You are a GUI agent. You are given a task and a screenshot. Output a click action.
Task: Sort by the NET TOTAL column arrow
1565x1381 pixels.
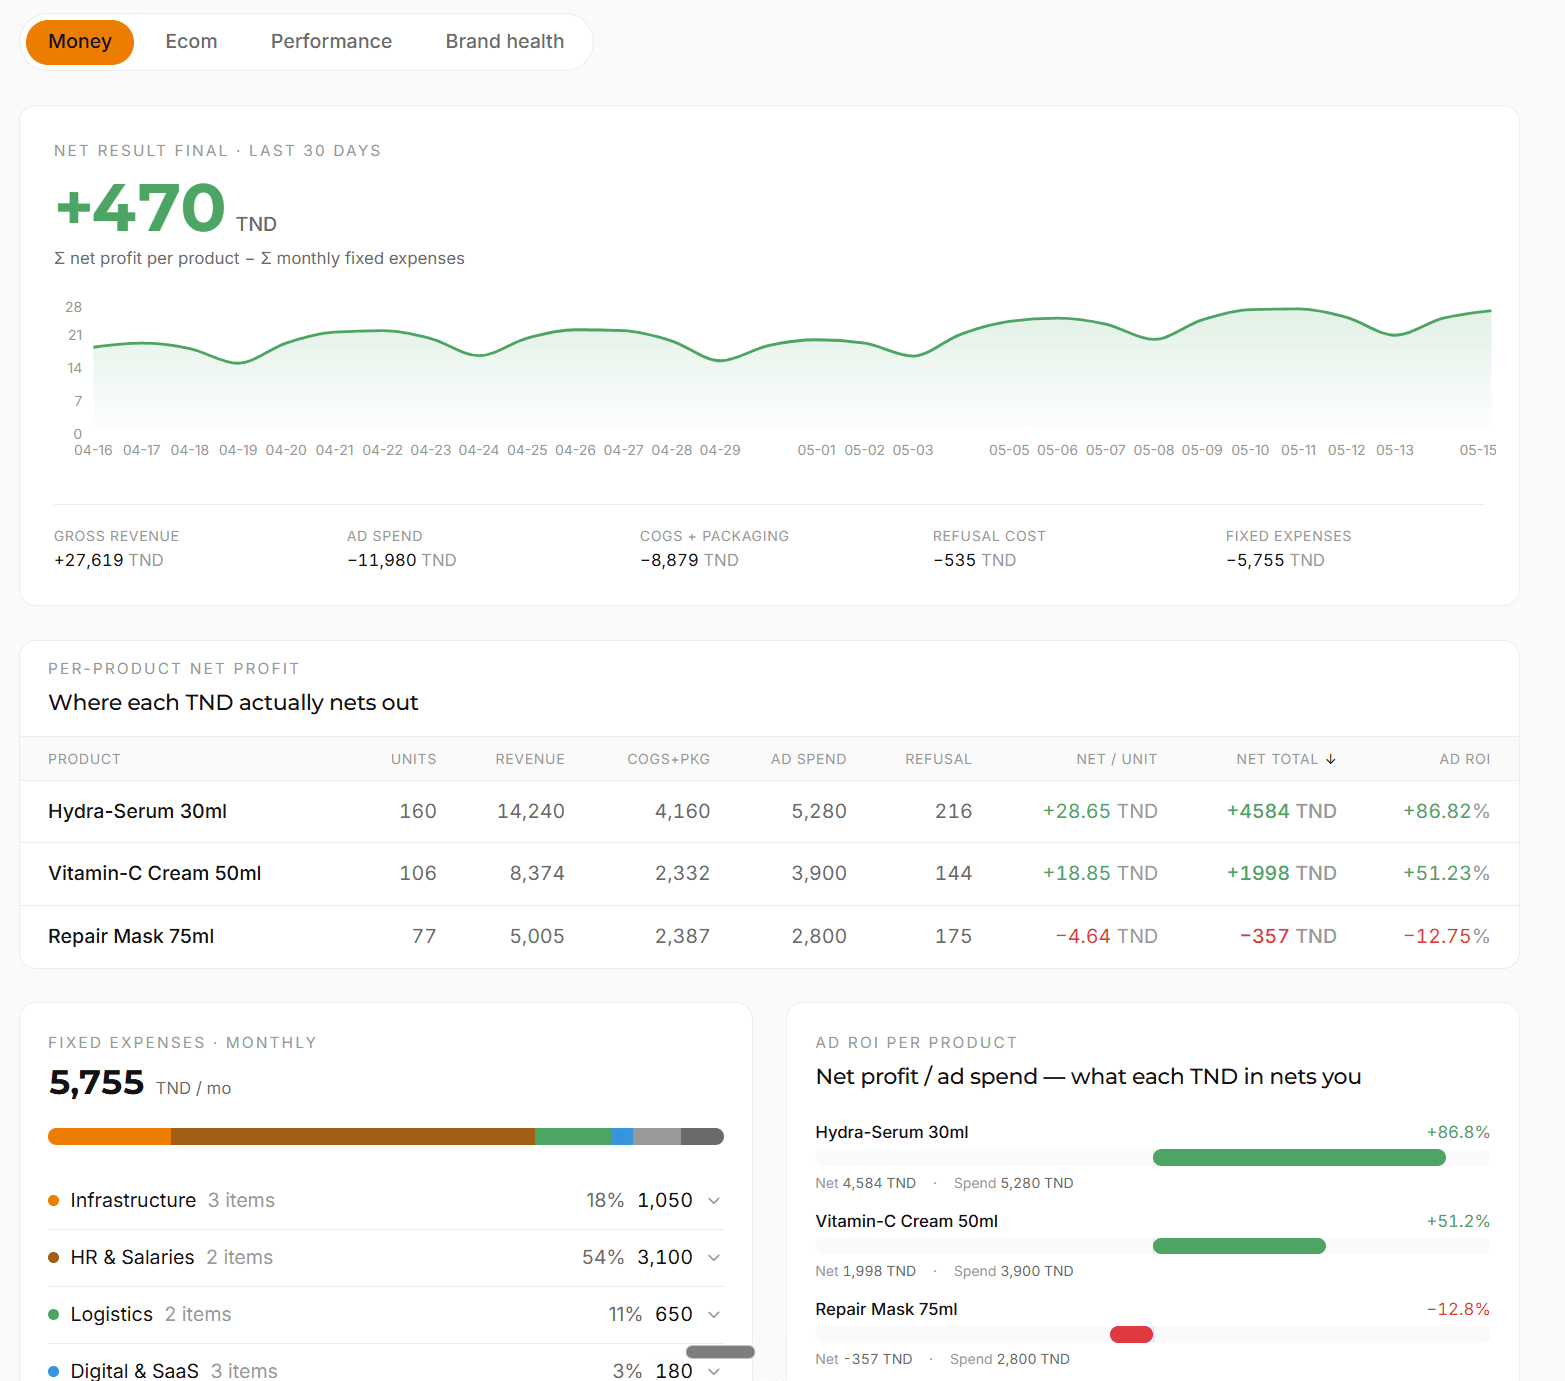tap(1331, 760)
